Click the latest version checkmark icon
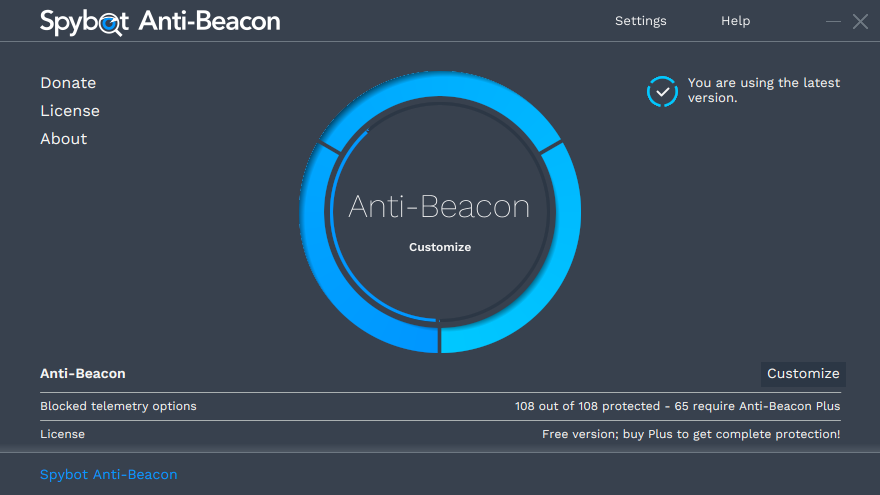This screenshot has width=880, height=495. [x=662, y=91]
